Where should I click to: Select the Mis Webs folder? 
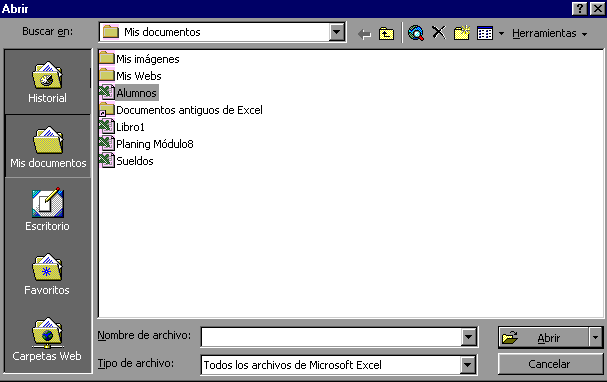[130, 76]
